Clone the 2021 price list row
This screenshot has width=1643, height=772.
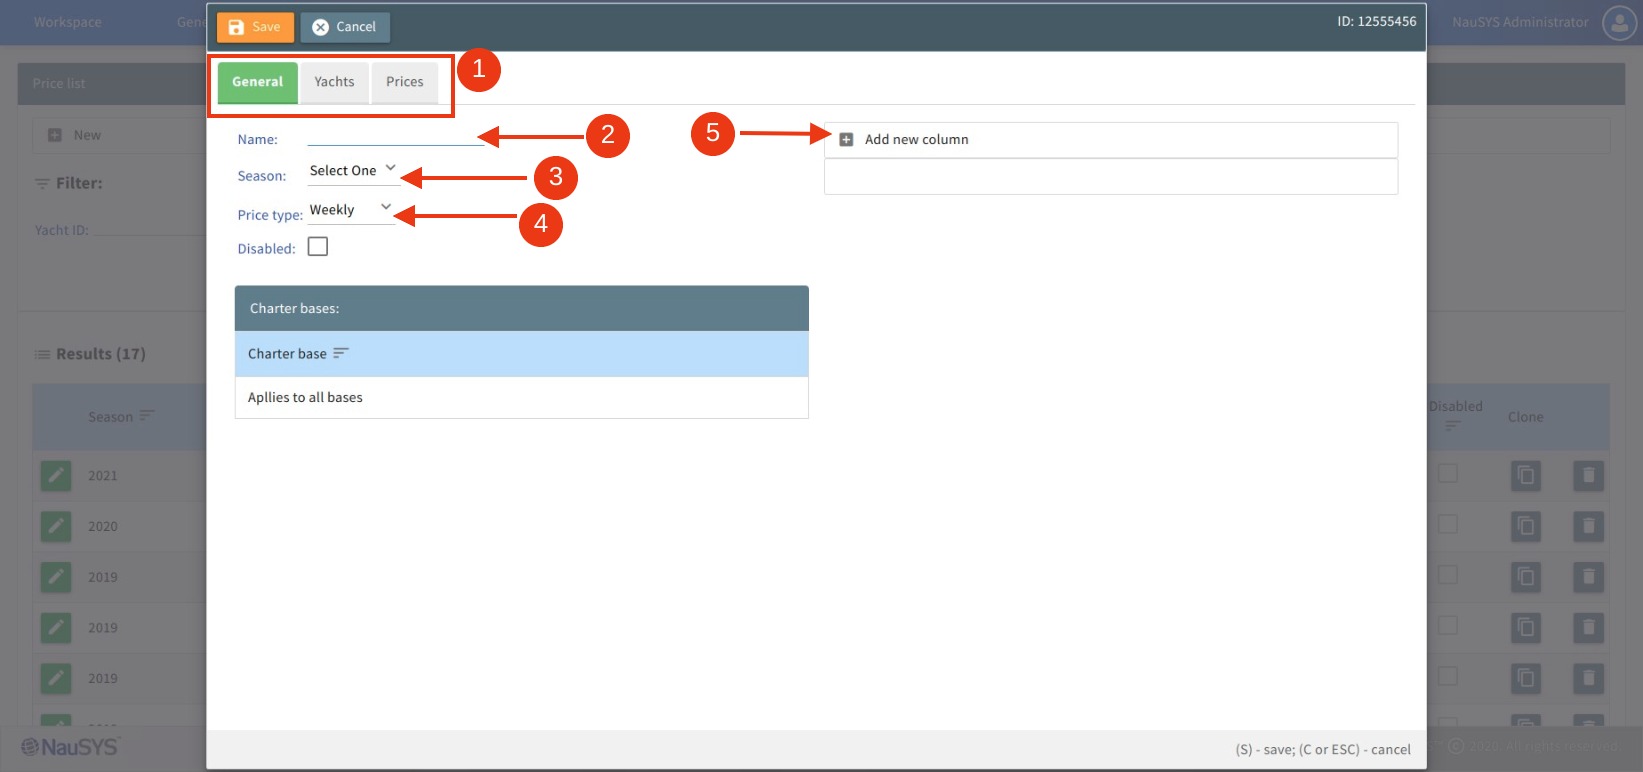pos(1526,475)
